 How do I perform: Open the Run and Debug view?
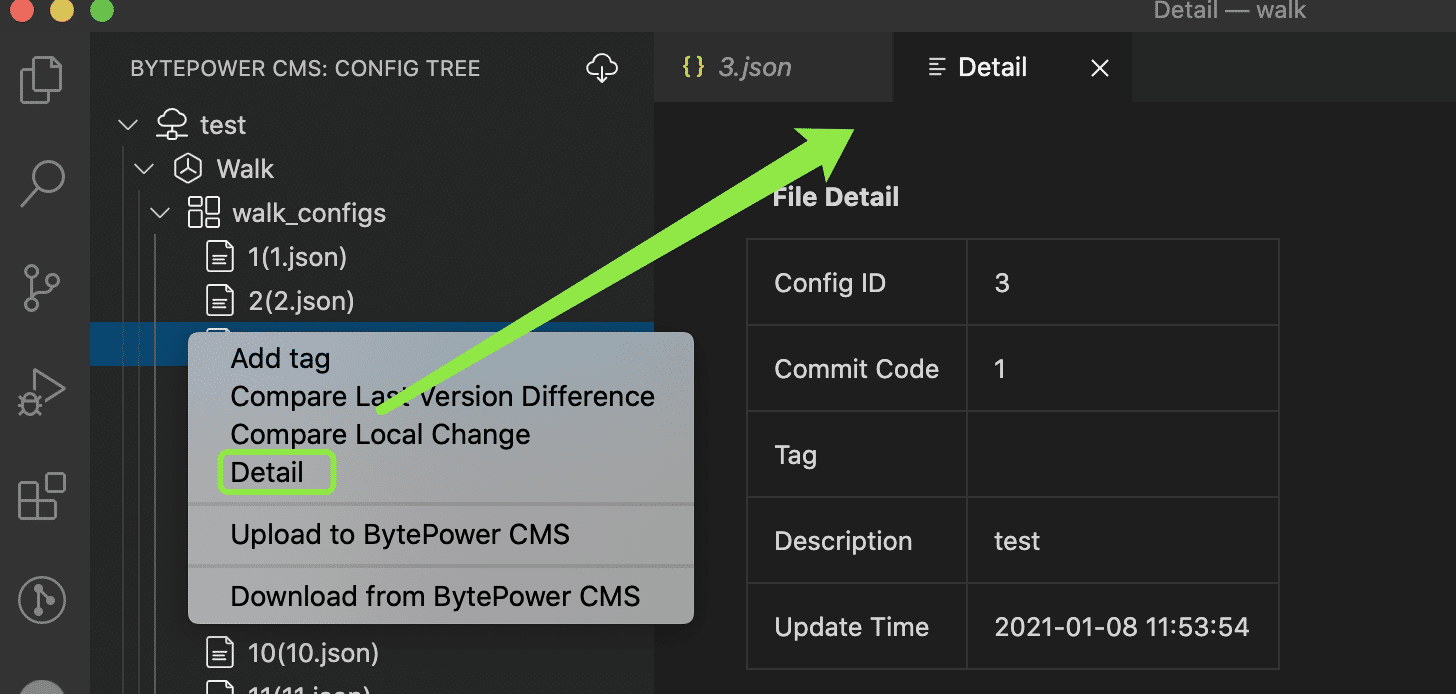pyautogui.click(x=41, y=393)
